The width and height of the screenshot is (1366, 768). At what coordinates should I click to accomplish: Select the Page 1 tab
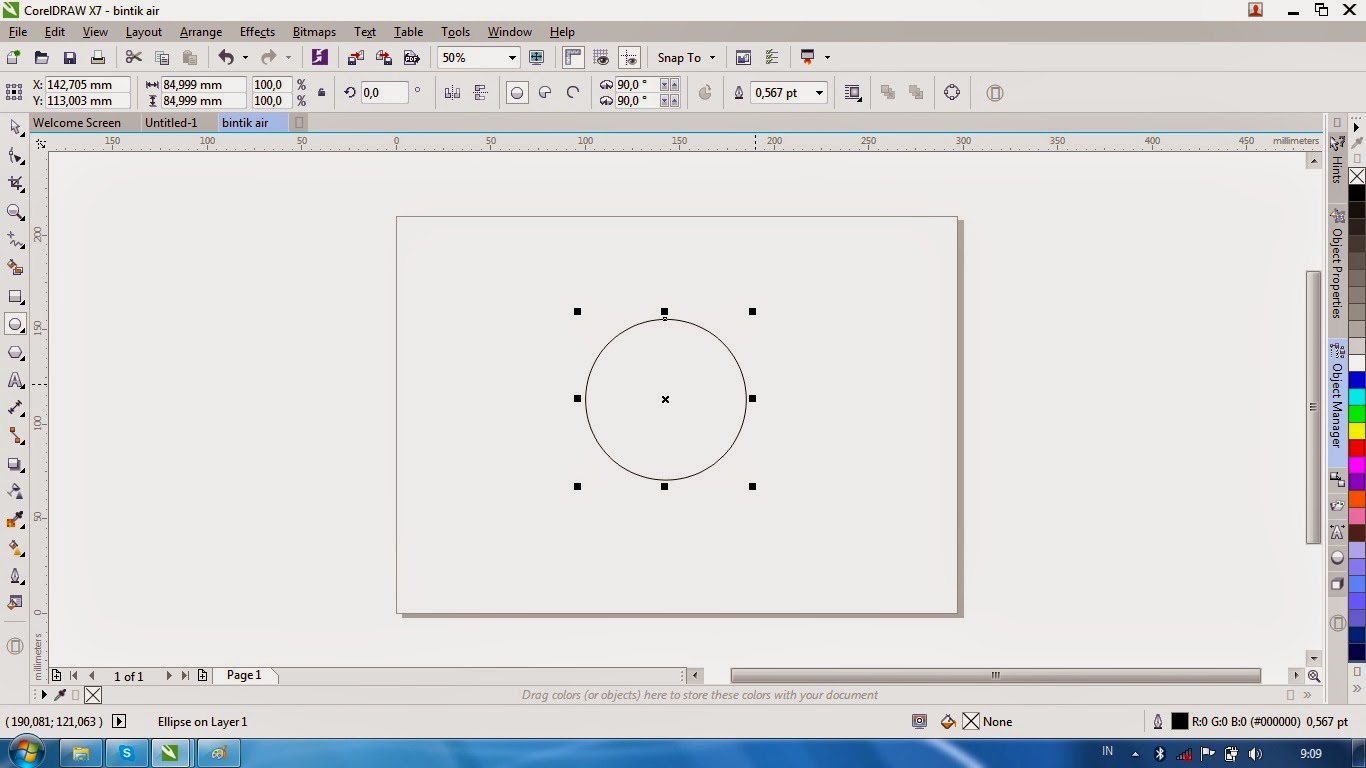244,676
